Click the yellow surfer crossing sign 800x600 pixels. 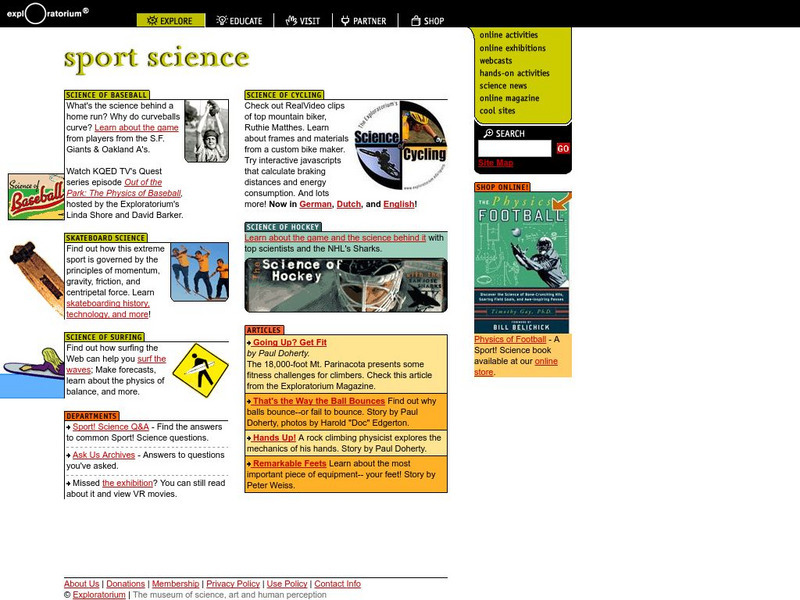(x=201, y=370)
